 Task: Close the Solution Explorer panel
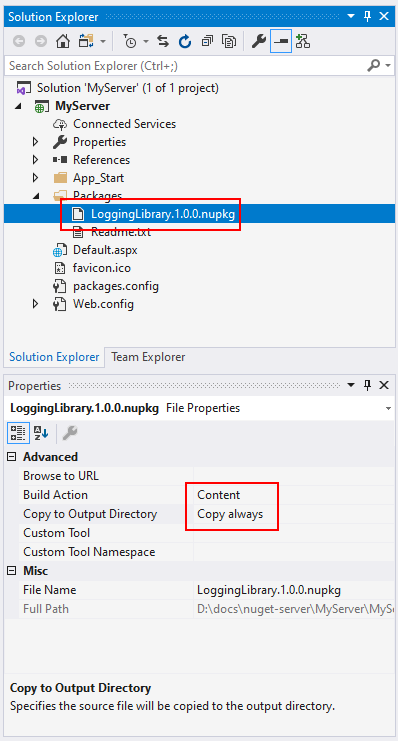pos(384,17)
